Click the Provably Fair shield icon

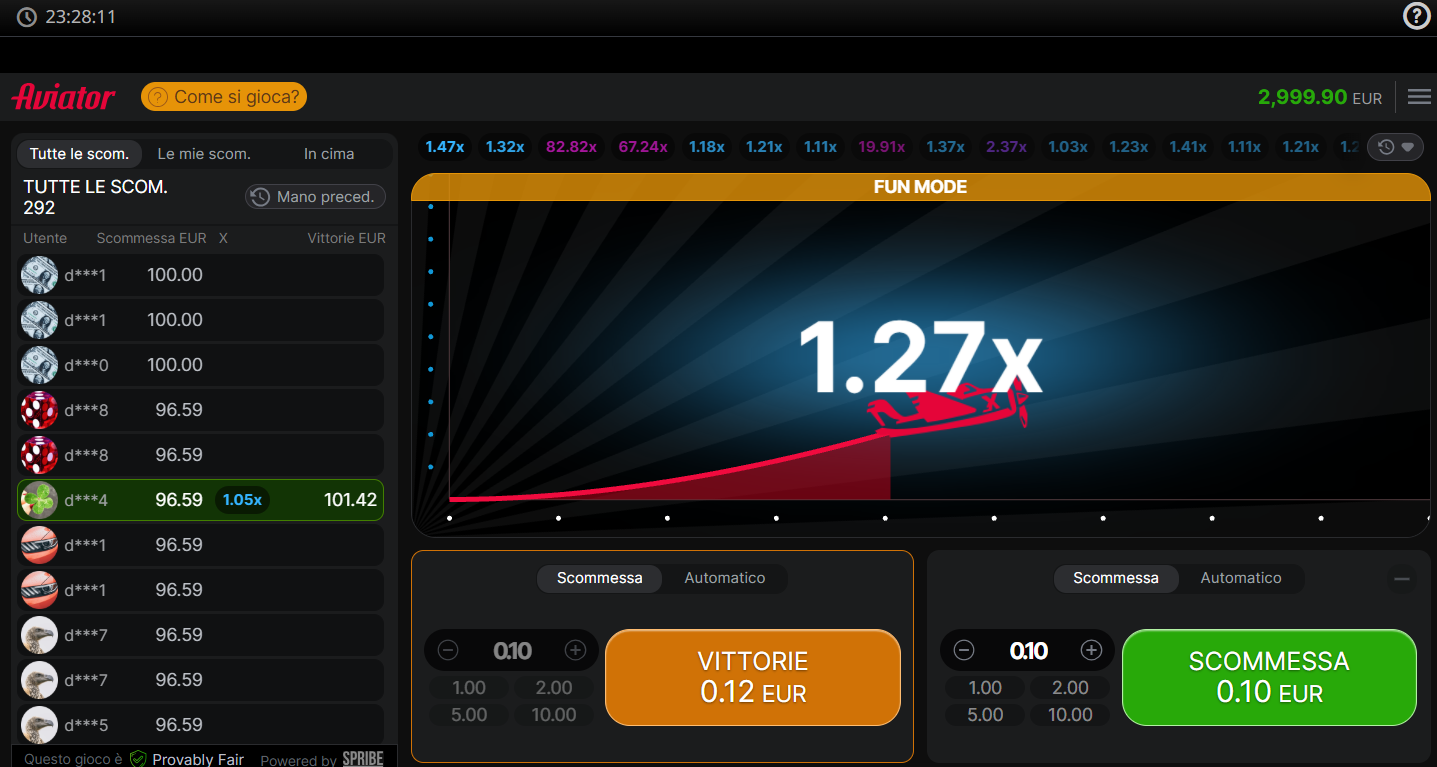click(138, 759)
